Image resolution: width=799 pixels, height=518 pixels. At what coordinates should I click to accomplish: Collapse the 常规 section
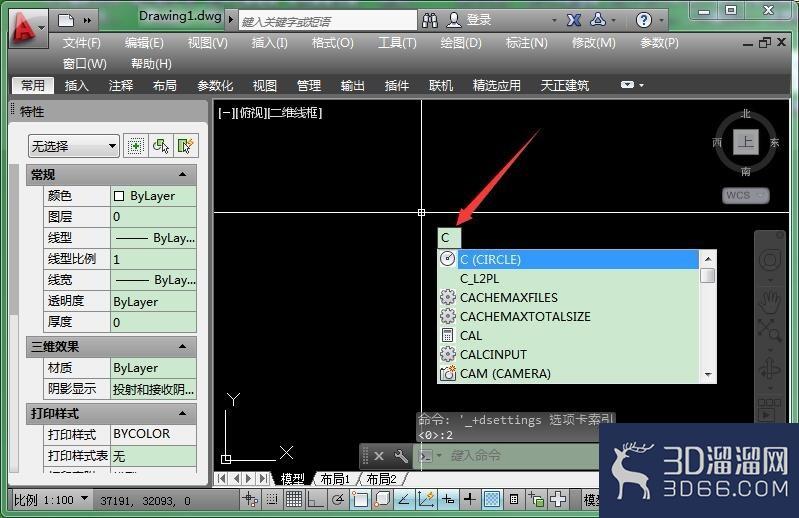pos(182,175)
